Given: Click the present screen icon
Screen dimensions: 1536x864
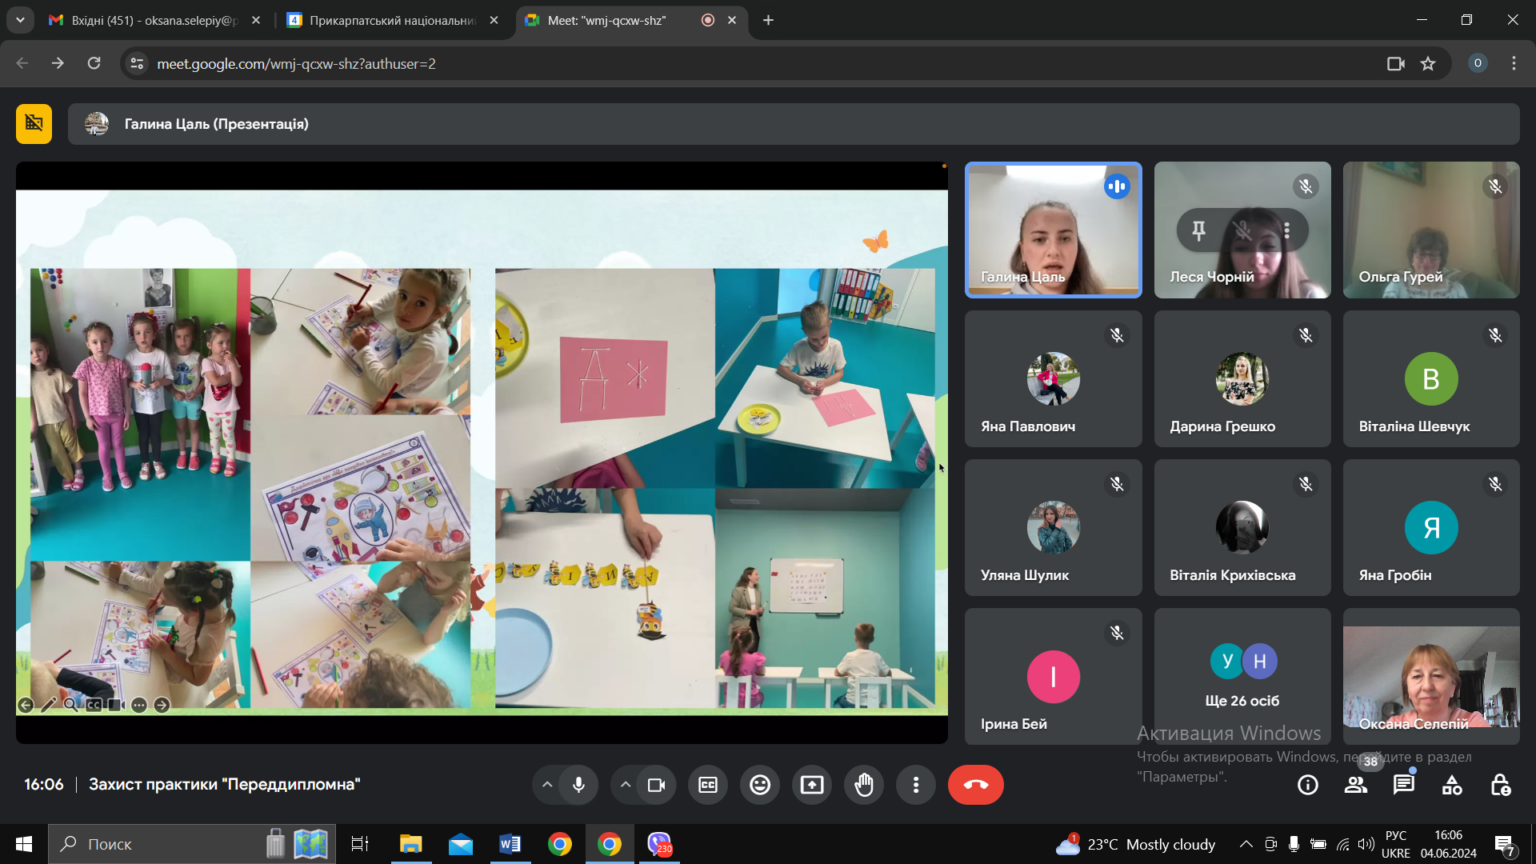Looking at the screenshot, I should pyautogui.click(x=812, y=785).
